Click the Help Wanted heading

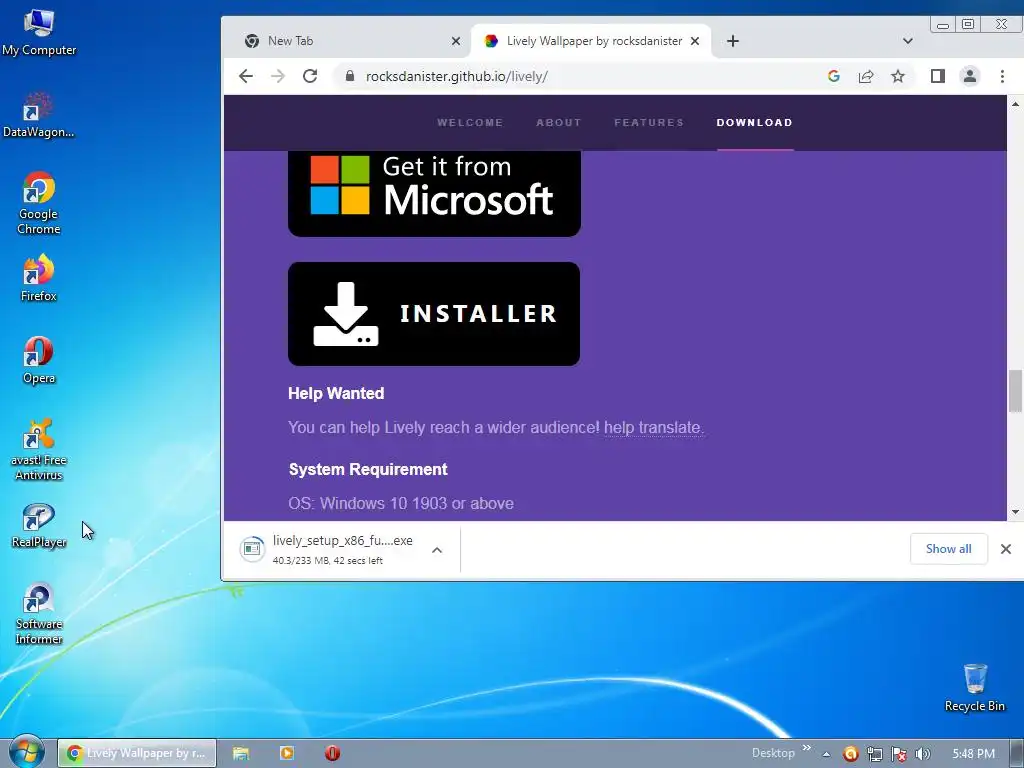(x=336, y=393)
